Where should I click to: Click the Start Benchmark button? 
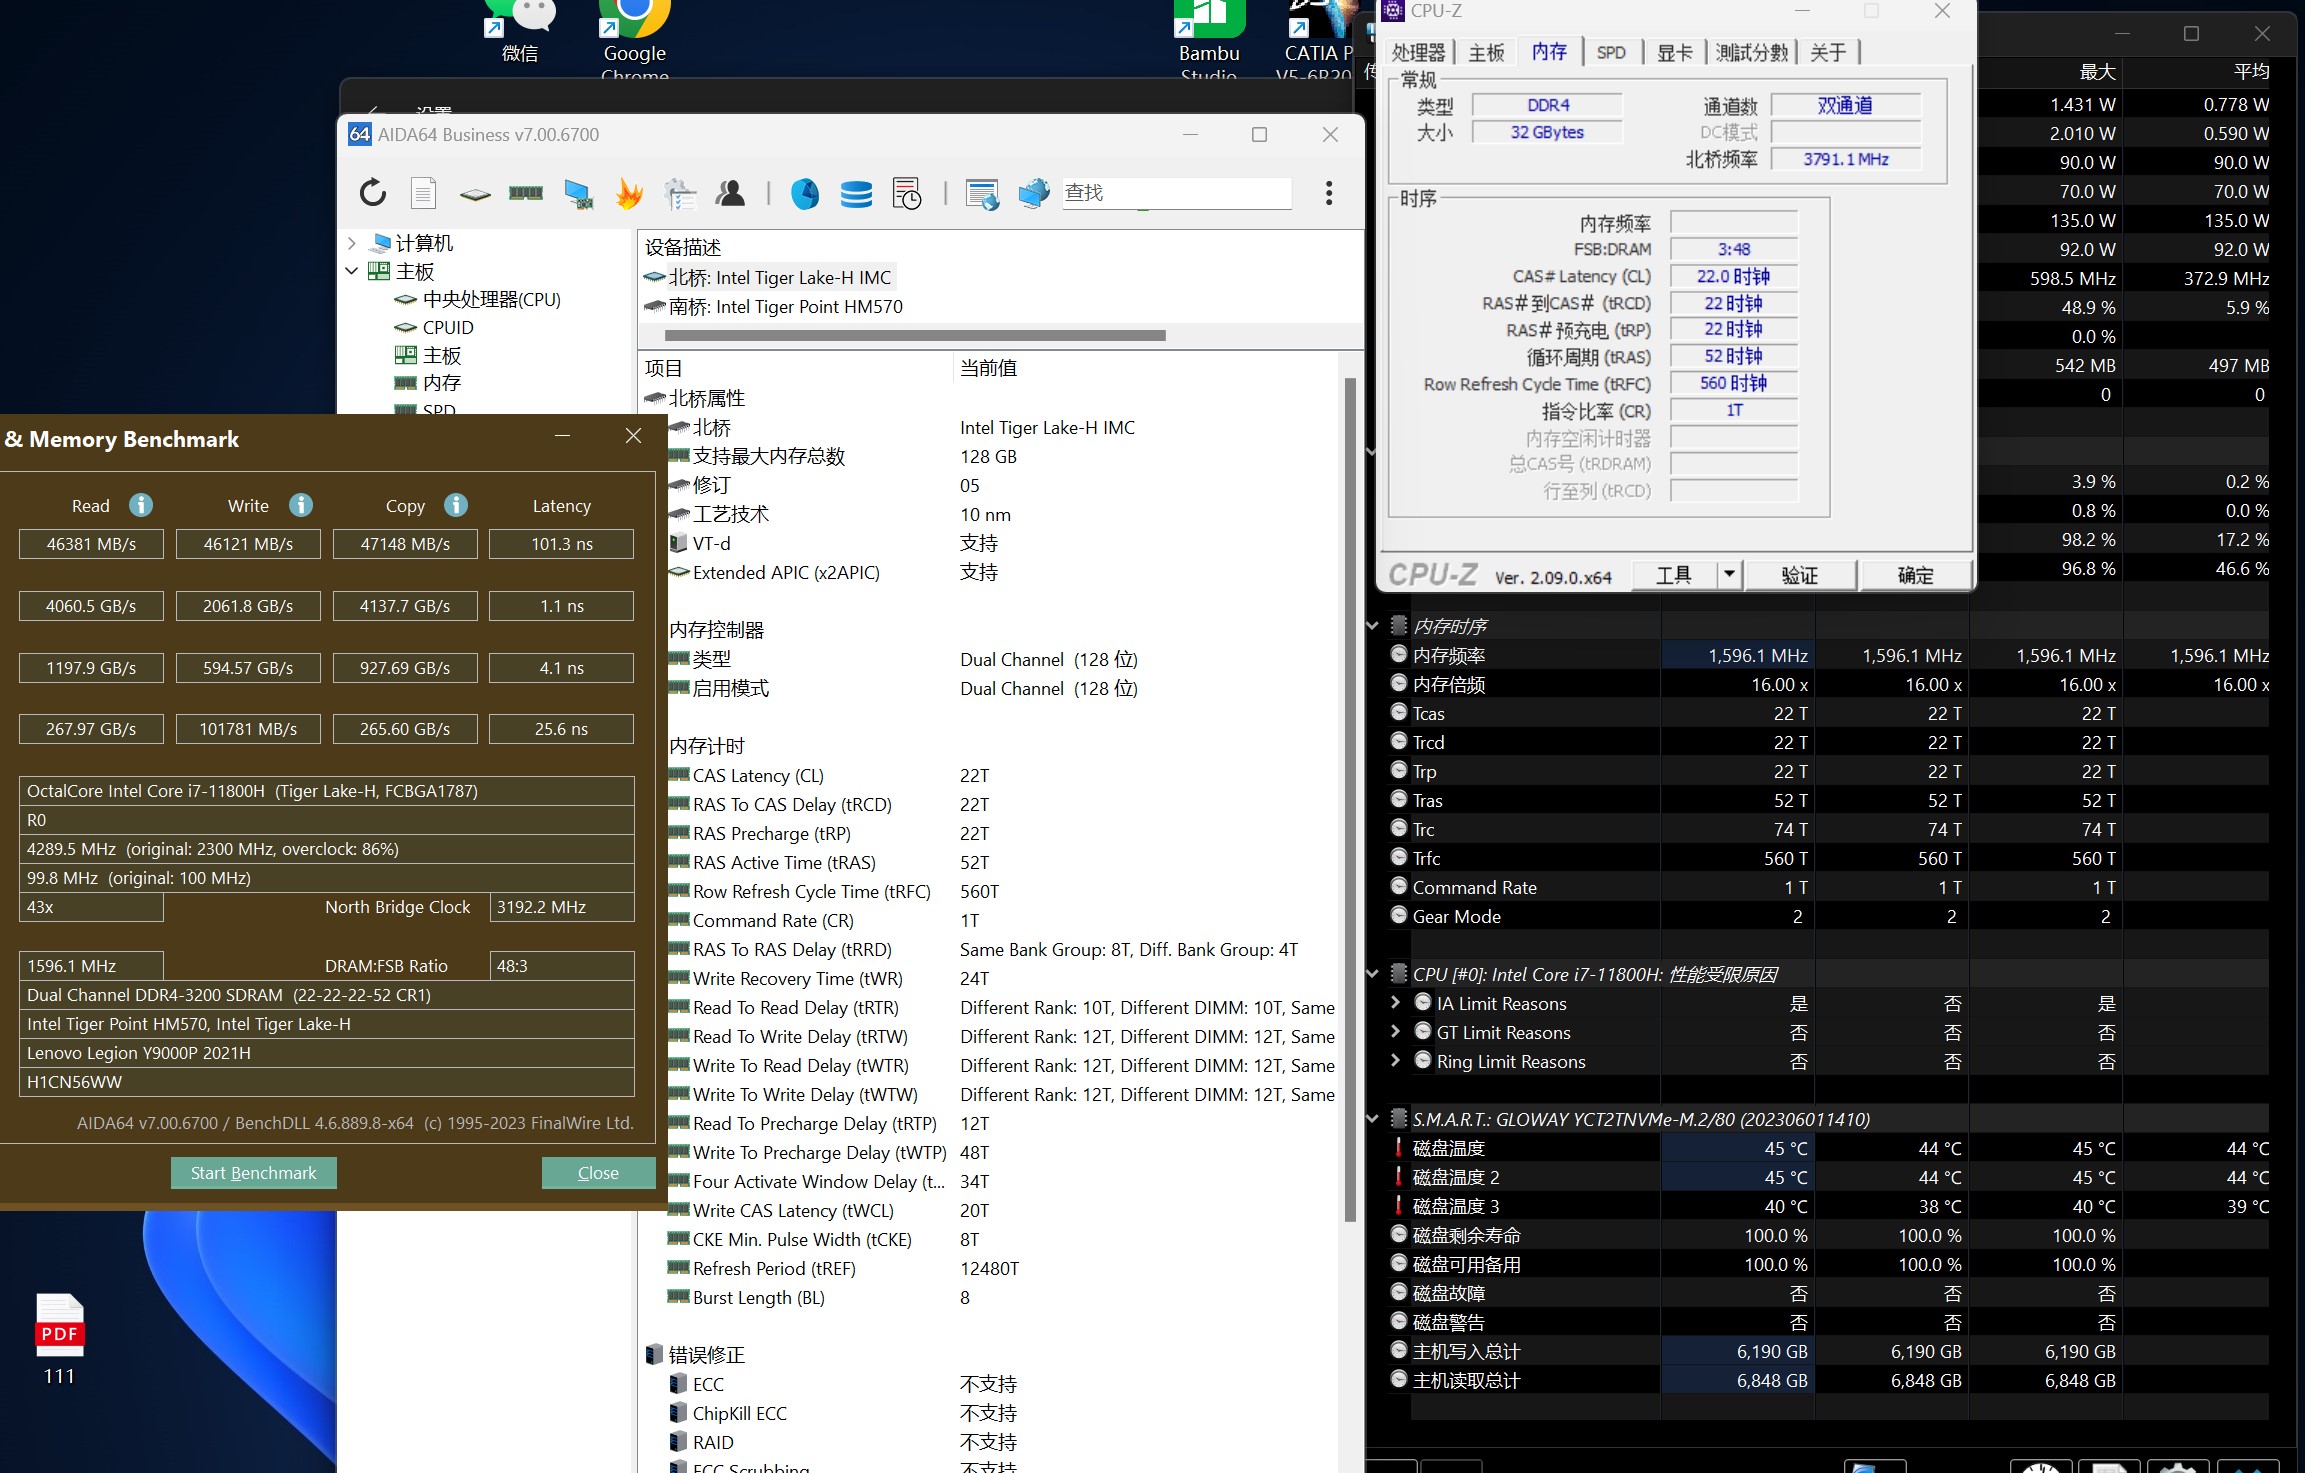pos(253,1173)
